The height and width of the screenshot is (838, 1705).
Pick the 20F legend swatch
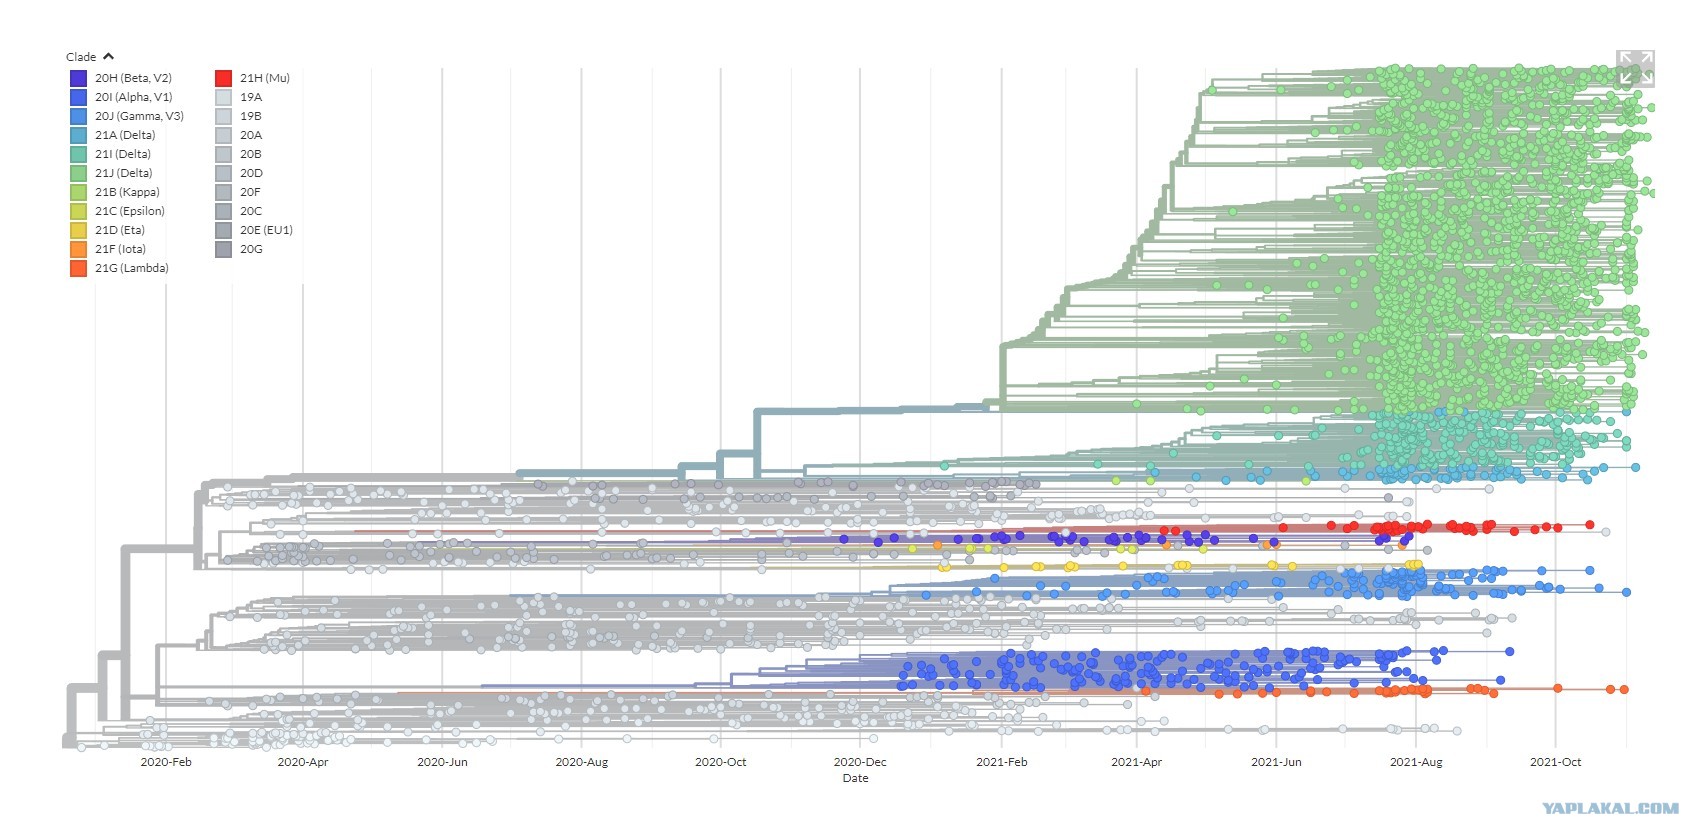223,192
